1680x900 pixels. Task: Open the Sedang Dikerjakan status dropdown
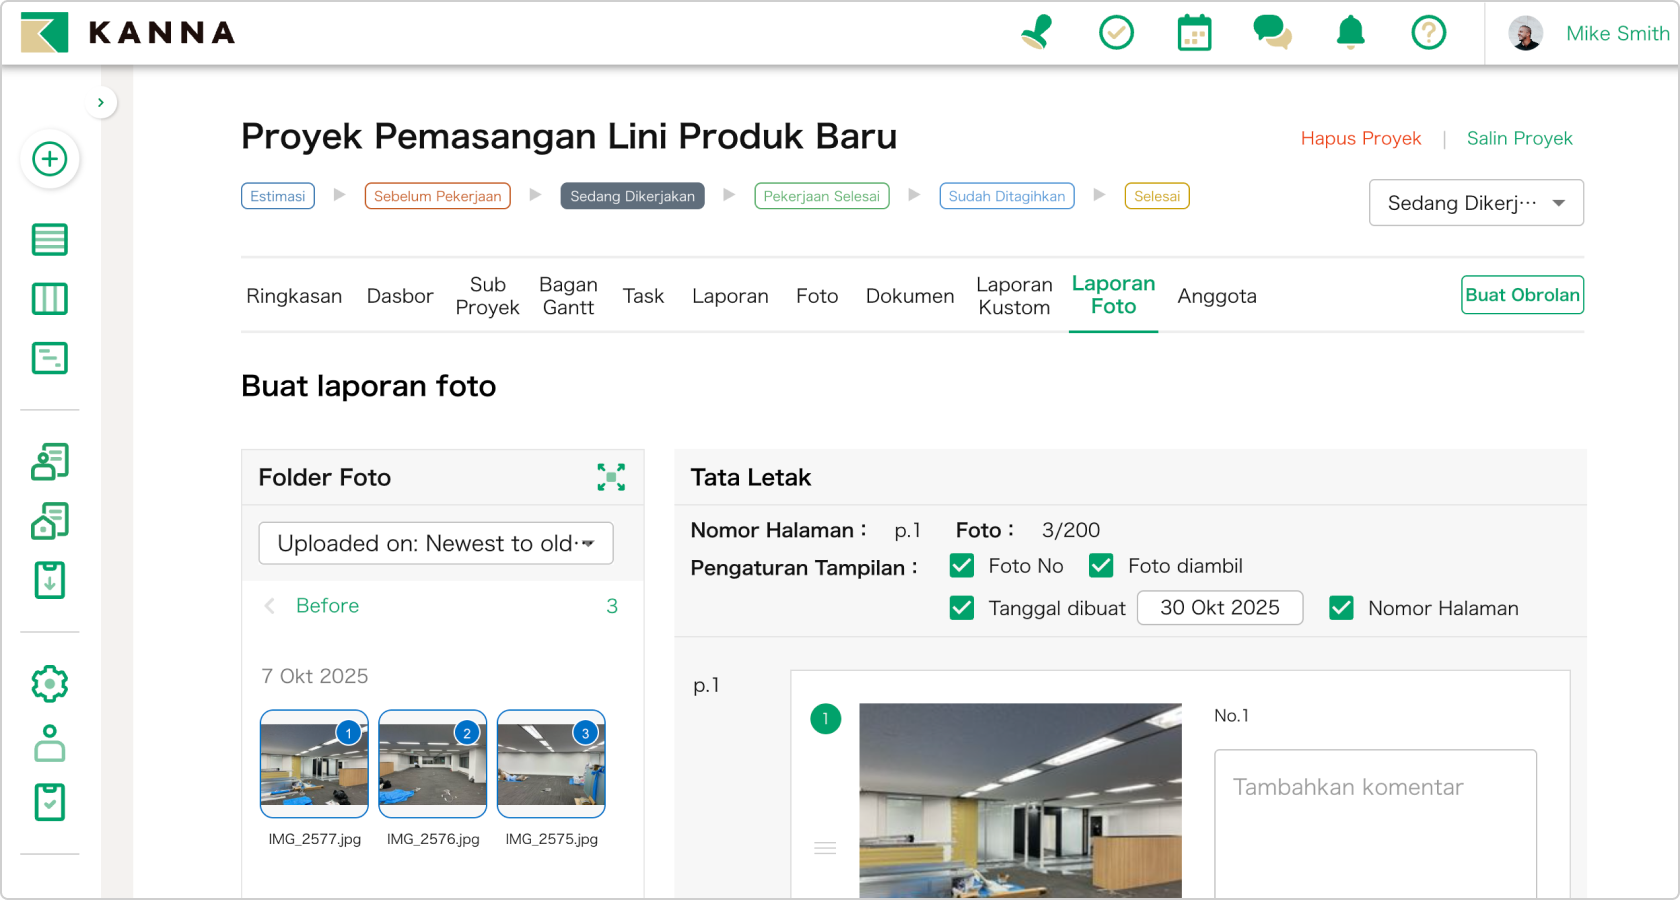(x=1476, y=202)
